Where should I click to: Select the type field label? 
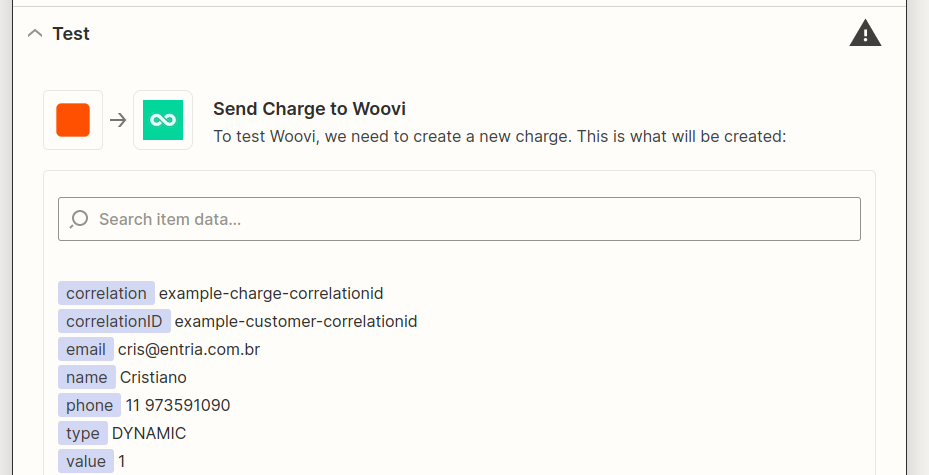point(83,433)
